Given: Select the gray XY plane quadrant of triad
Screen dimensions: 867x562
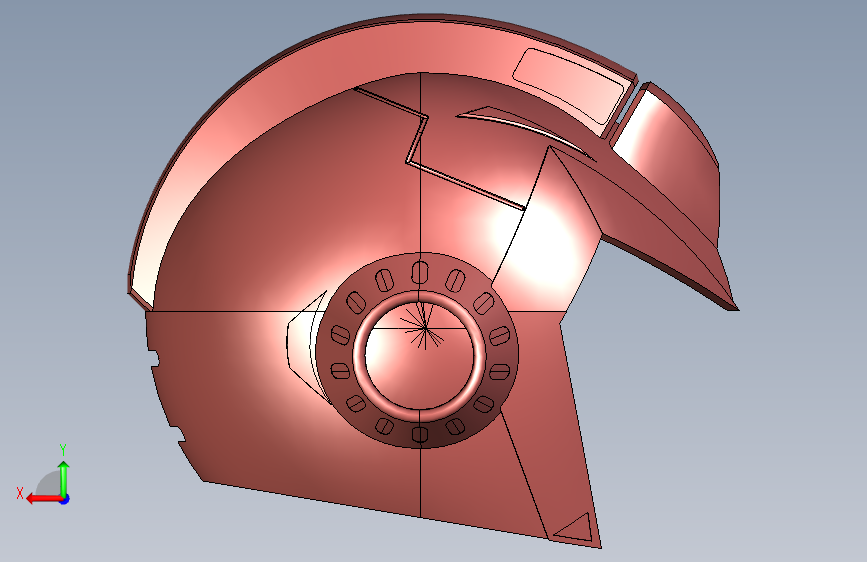Looking at the screenshot, I should [x=49, y=485].
